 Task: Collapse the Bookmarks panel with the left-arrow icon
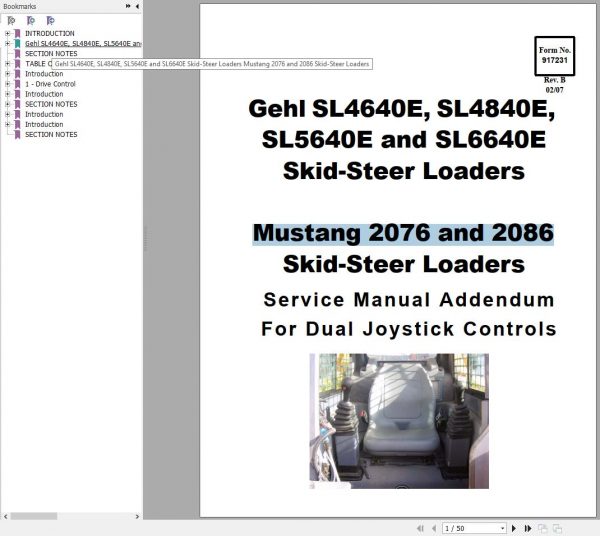(x=137, y=6)
